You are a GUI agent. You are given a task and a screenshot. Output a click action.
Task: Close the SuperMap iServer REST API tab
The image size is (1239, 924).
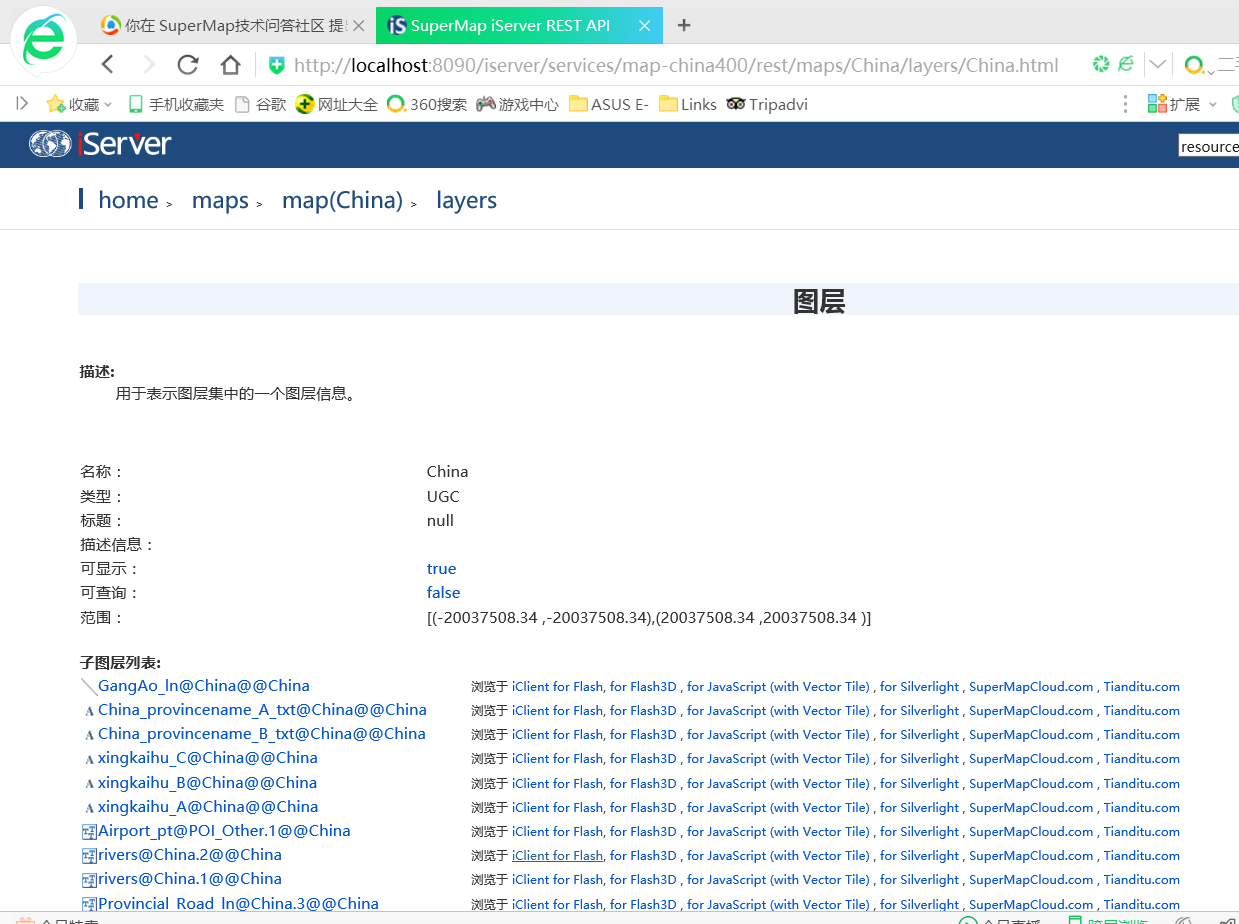pos(645,26)
